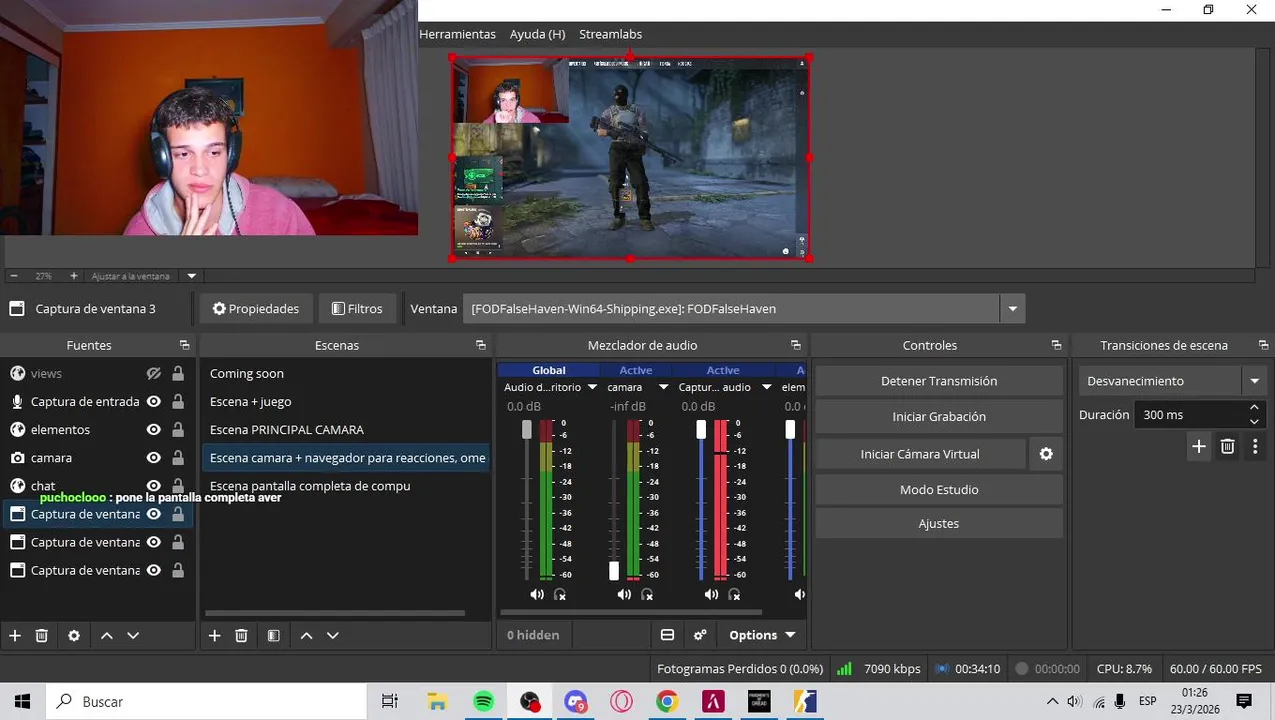Open Propiedades of the selected source
Viewport: 1275px width, 720px height.
click(x=256, y=309)
